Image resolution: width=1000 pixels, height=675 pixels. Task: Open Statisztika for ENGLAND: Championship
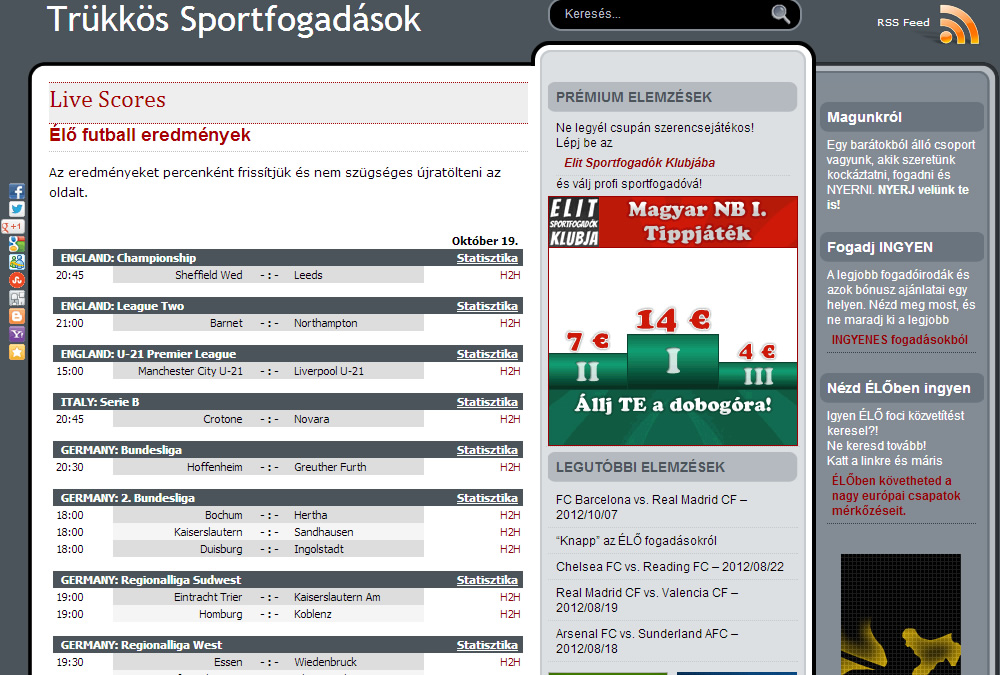[x=487, y=258]
